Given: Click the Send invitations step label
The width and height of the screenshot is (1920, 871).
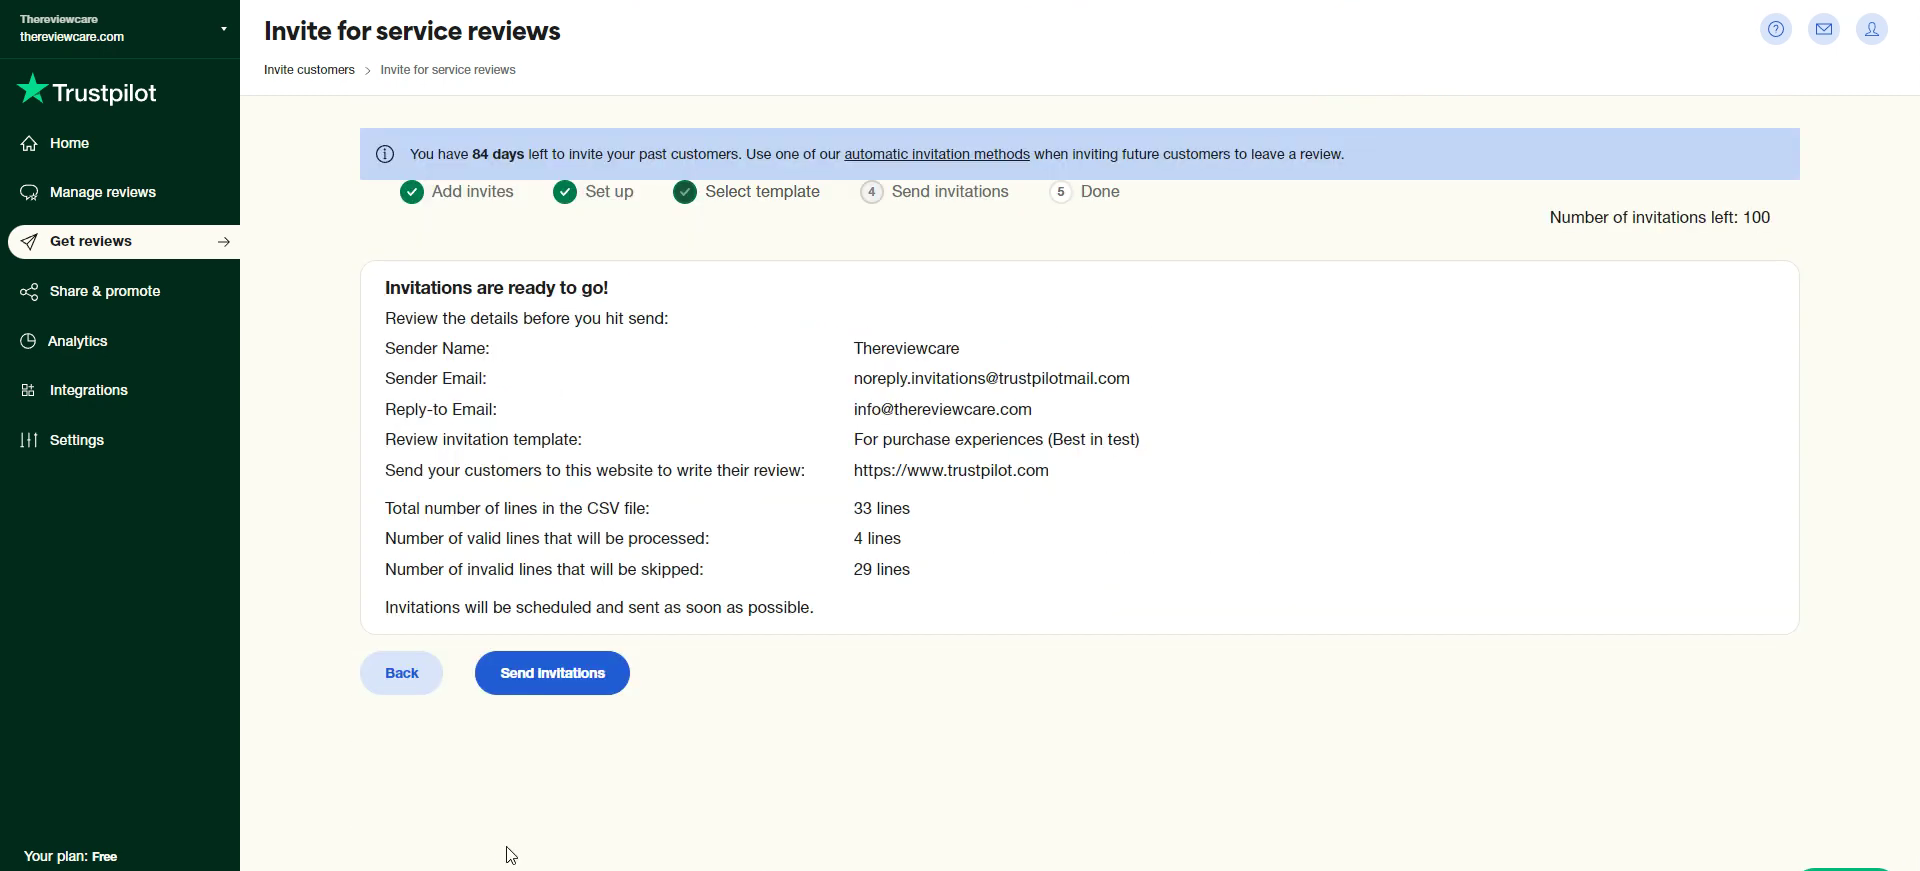Looking at the screenshot, I should click(950, 192).
